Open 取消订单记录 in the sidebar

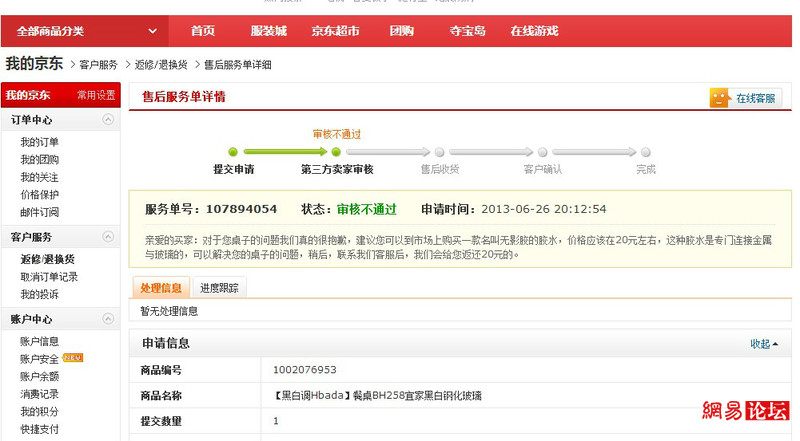[x=49, y=277]
